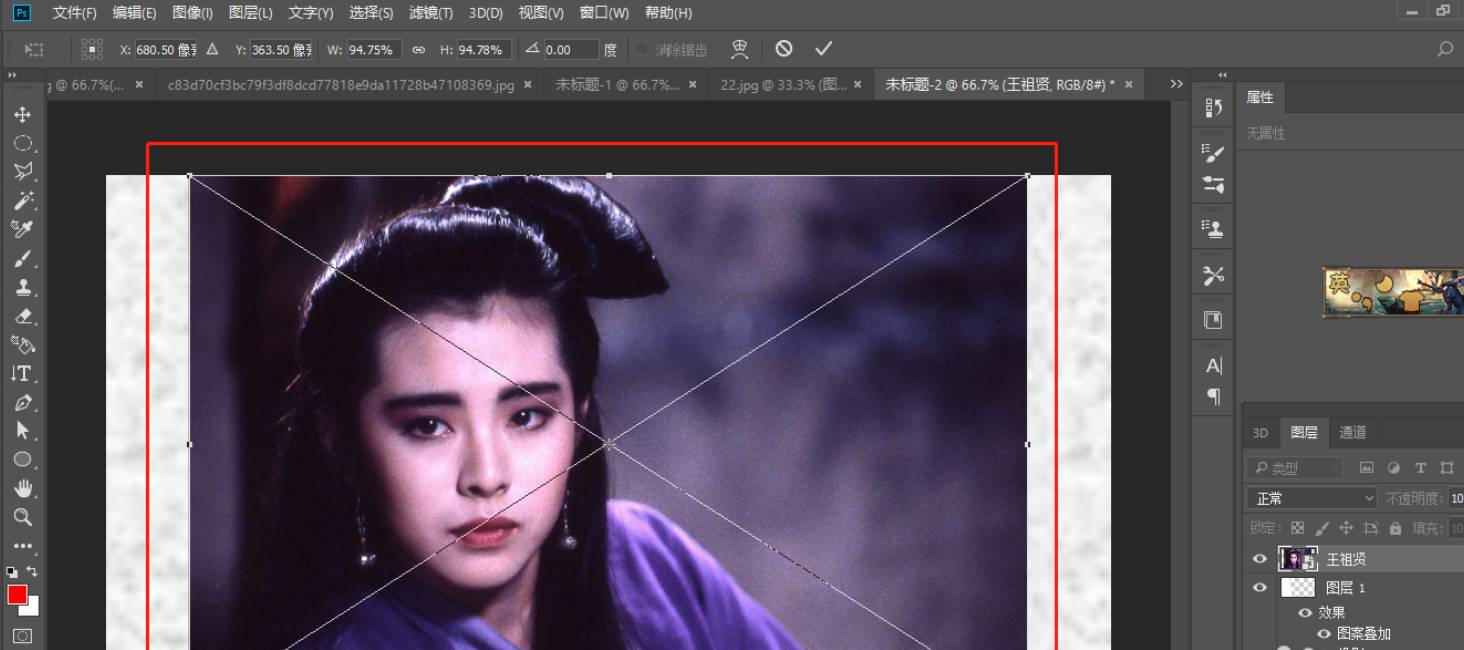Select the Brush tool

point(22,258)
